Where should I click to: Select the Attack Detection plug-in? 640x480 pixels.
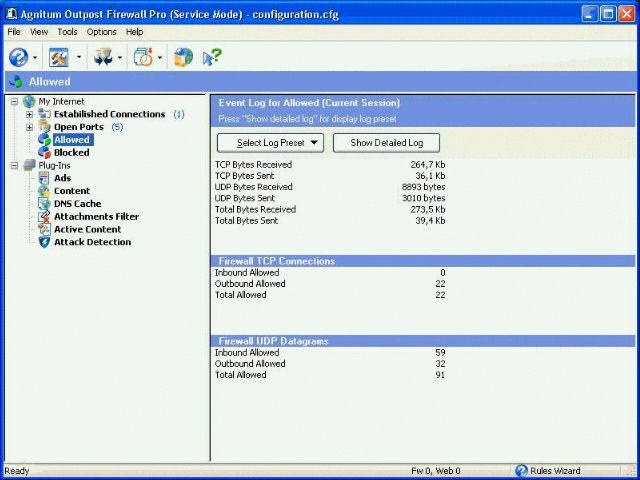(x=92, y=242)
